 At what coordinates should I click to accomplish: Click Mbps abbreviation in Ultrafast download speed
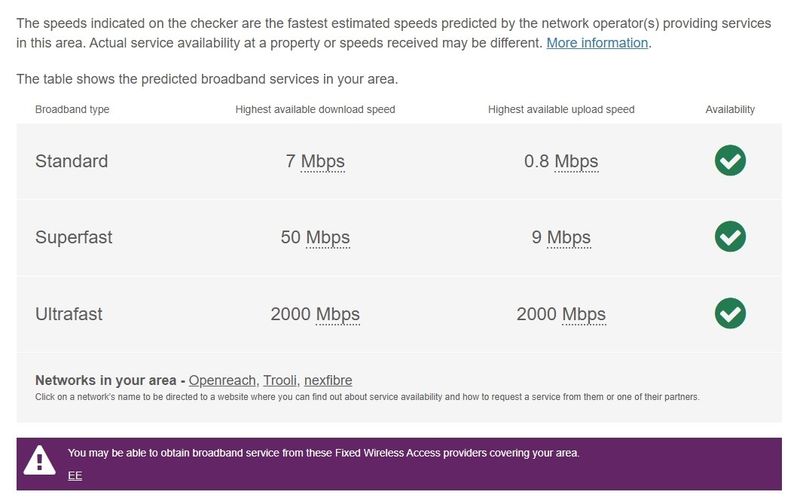tap(338, 314)
